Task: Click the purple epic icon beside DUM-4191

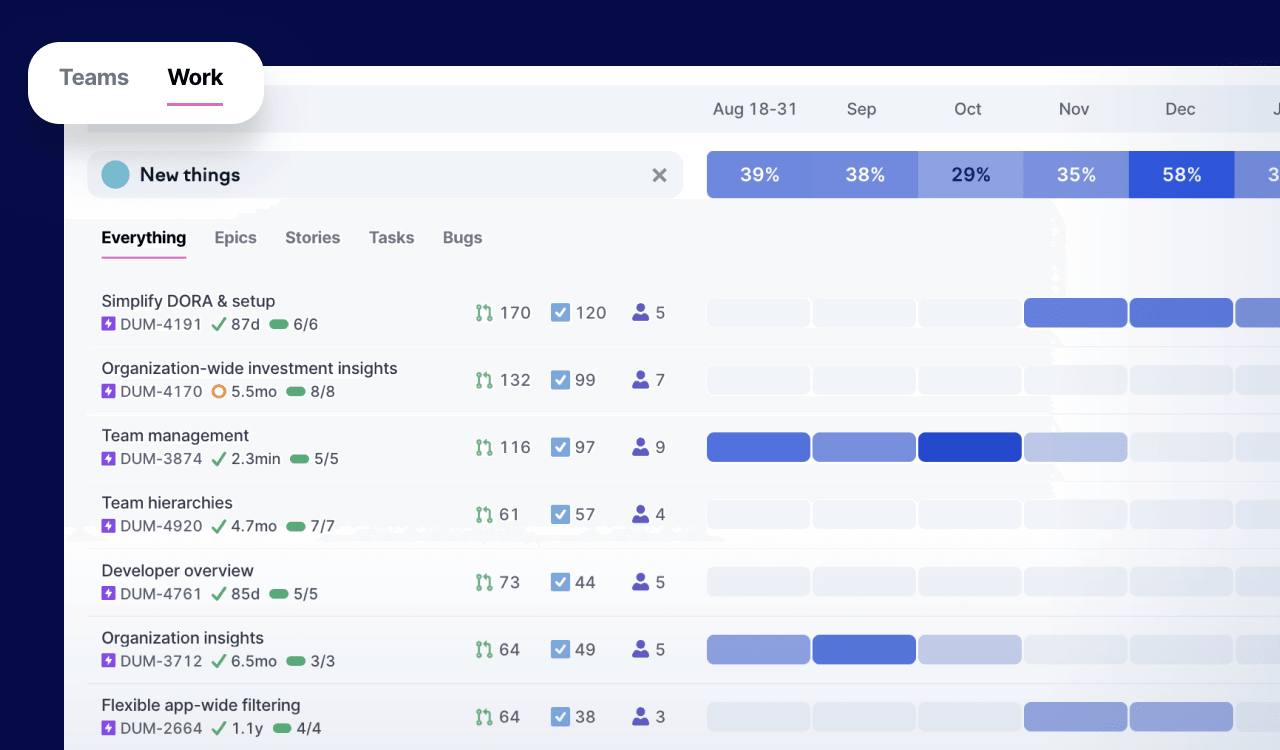Action: (x=109, y=324)
